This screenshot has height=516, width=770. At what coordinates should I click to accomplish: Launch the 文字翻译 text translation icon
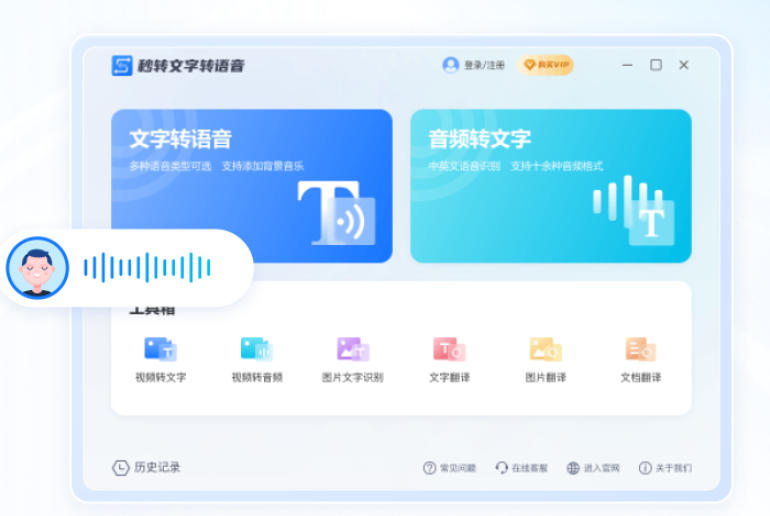click(449, 349)
